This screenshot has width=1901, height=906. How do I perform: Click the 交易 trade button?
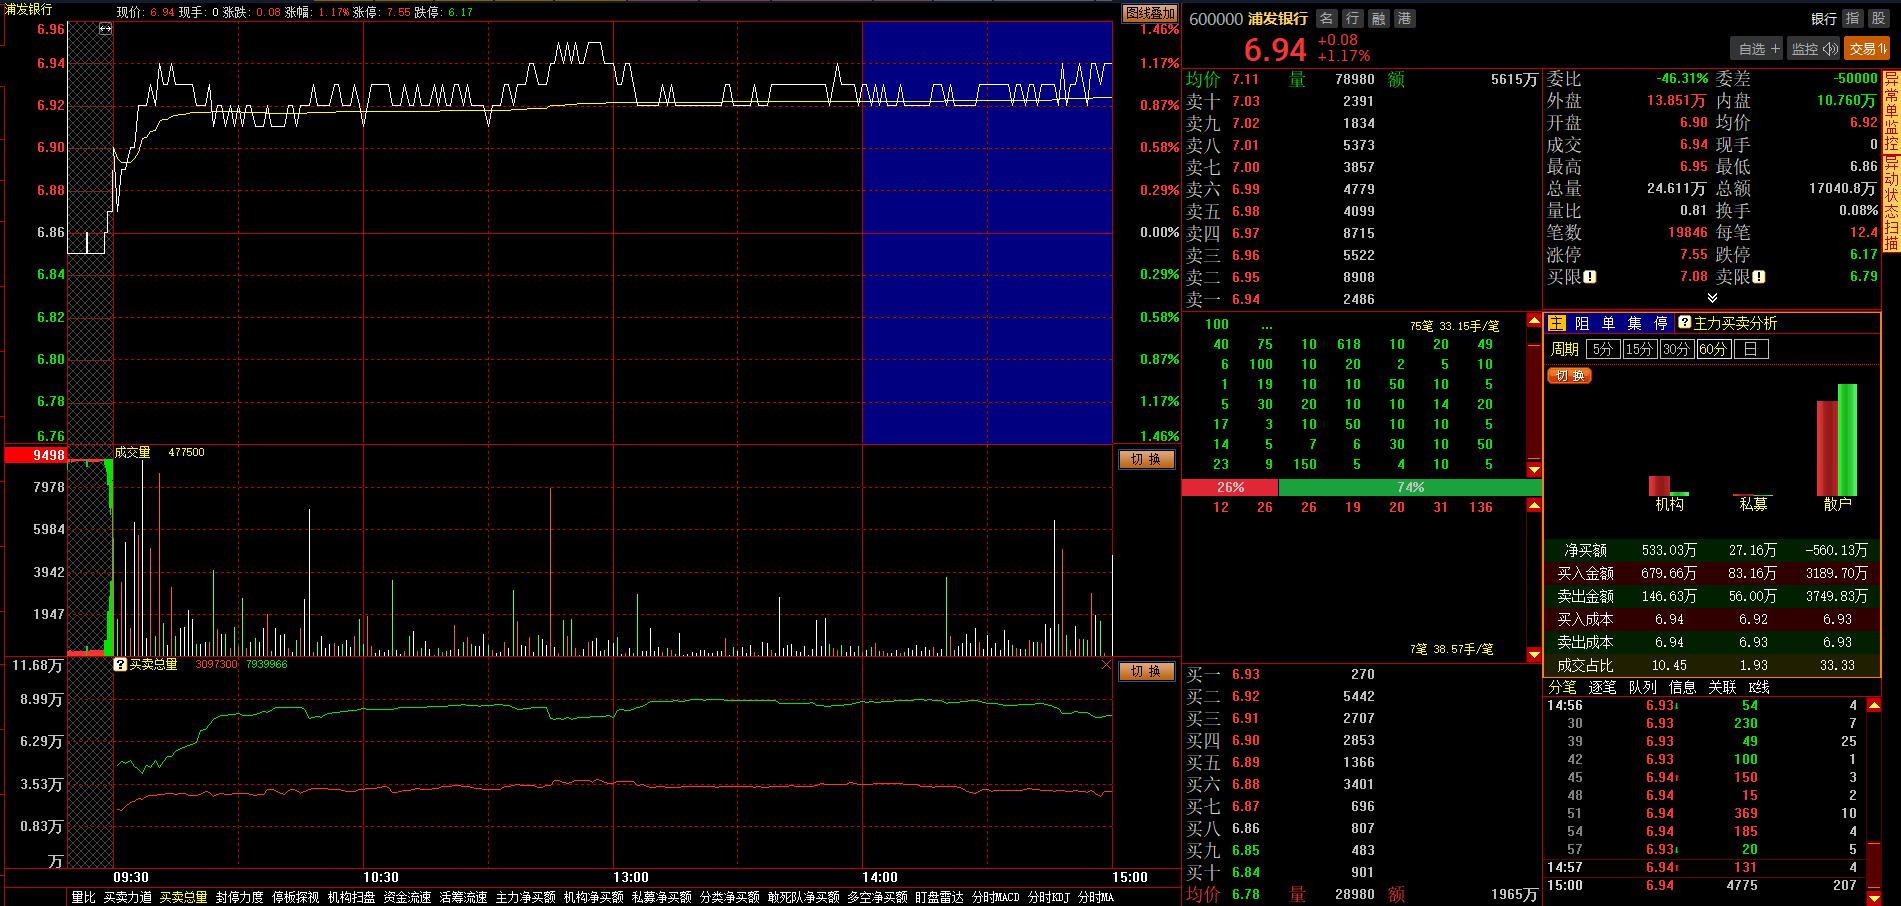point(1867,48)
